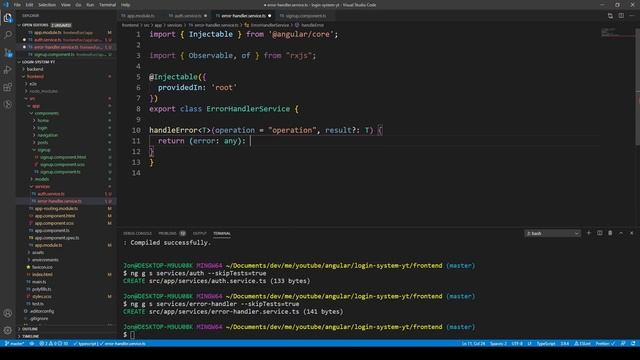Open the Extensions view
The width and height of the screenshot is (640, 360).
(8, 87)
